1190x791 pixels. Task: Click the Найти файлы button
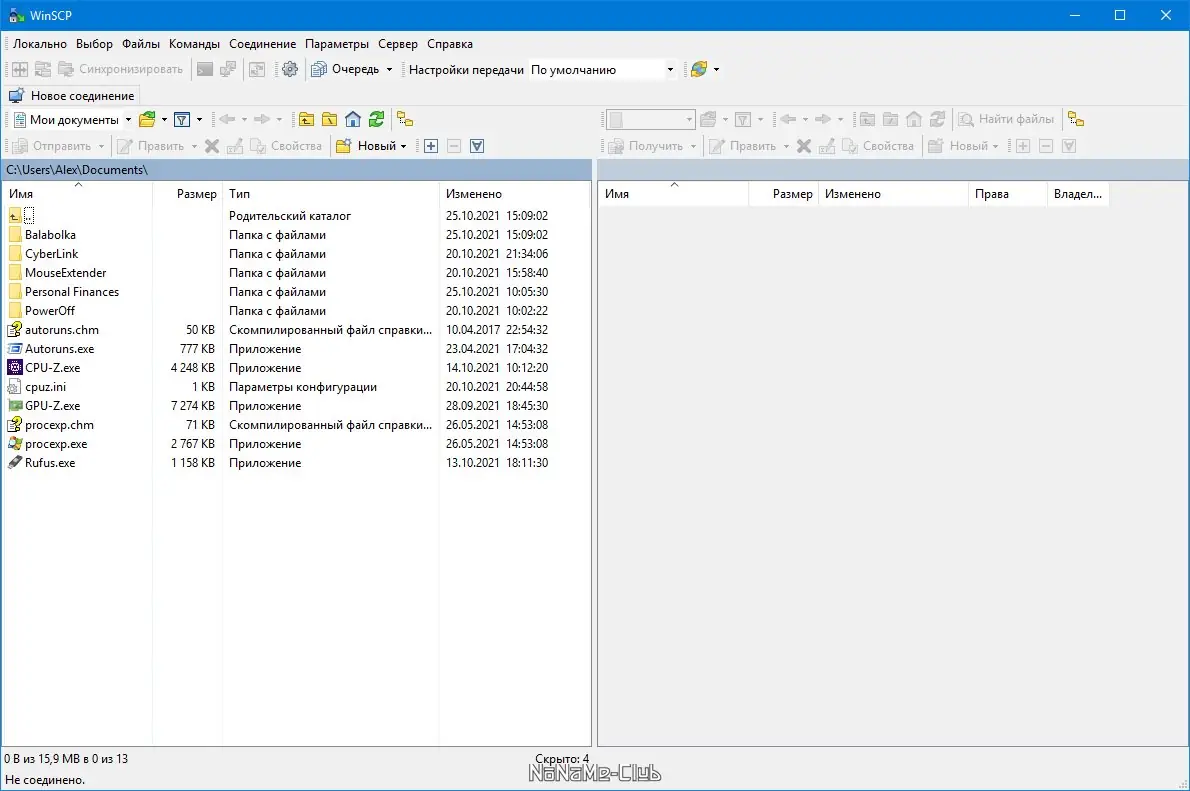1006,119
